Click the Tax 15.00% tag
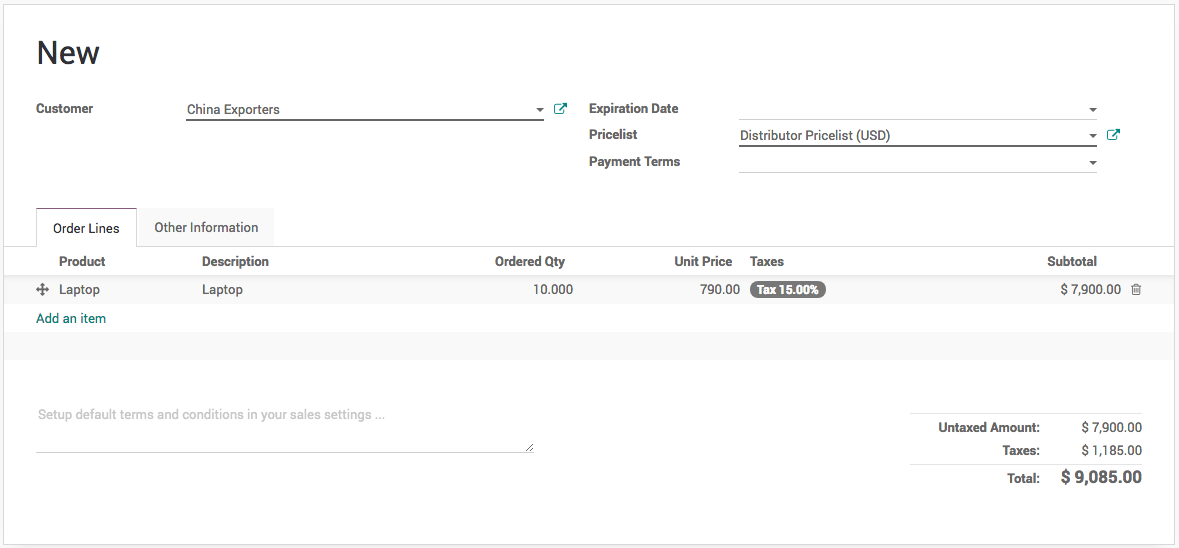 [x=788, y=290]
